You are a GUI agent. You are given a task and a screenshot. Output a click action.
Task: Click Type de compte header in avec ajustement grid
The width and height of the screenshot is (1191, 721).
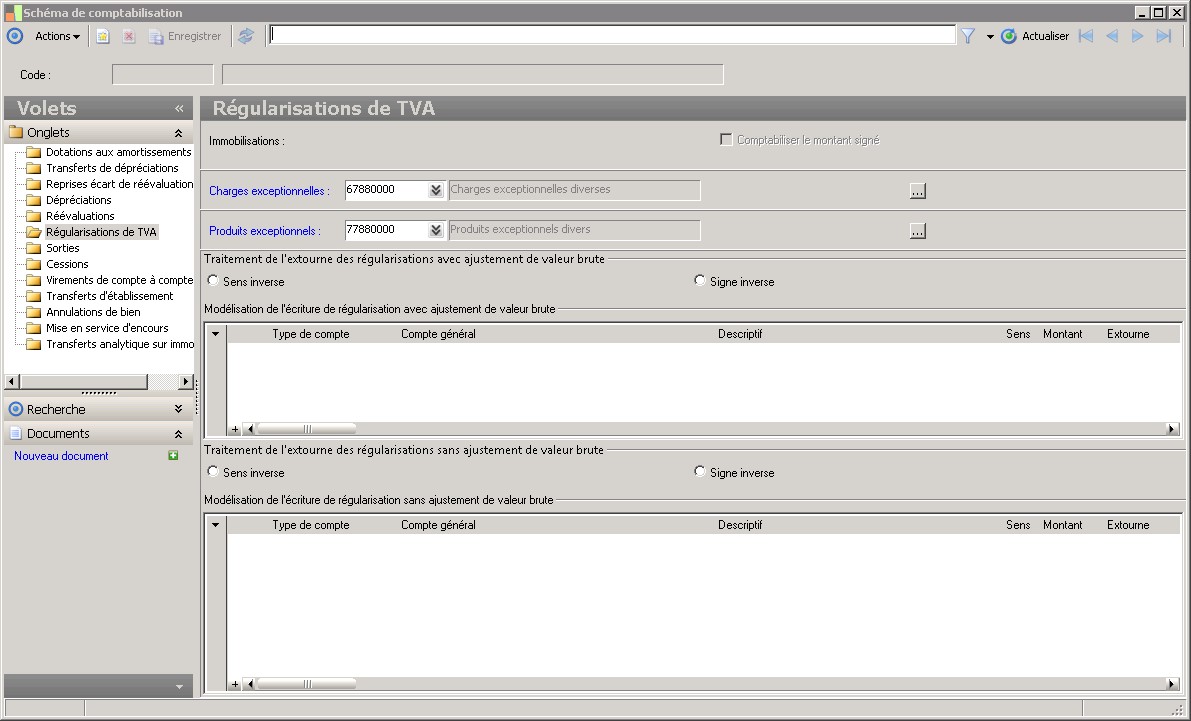click(311, 334)
